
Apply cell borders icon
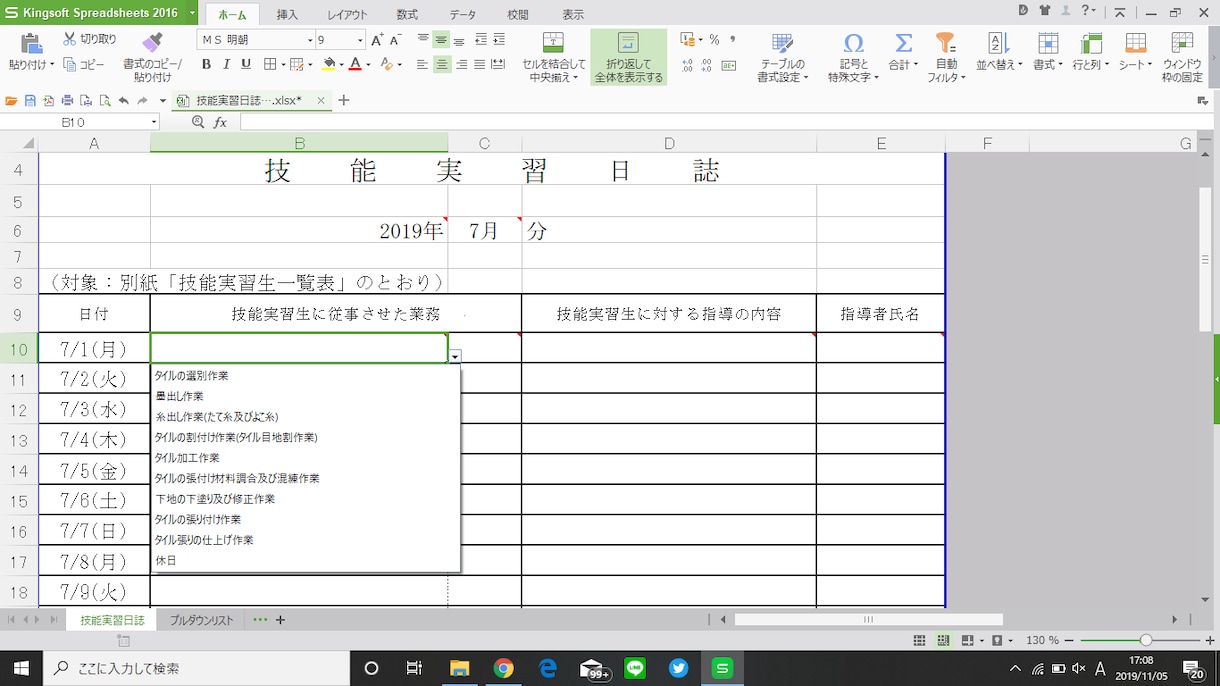point(269,64)
